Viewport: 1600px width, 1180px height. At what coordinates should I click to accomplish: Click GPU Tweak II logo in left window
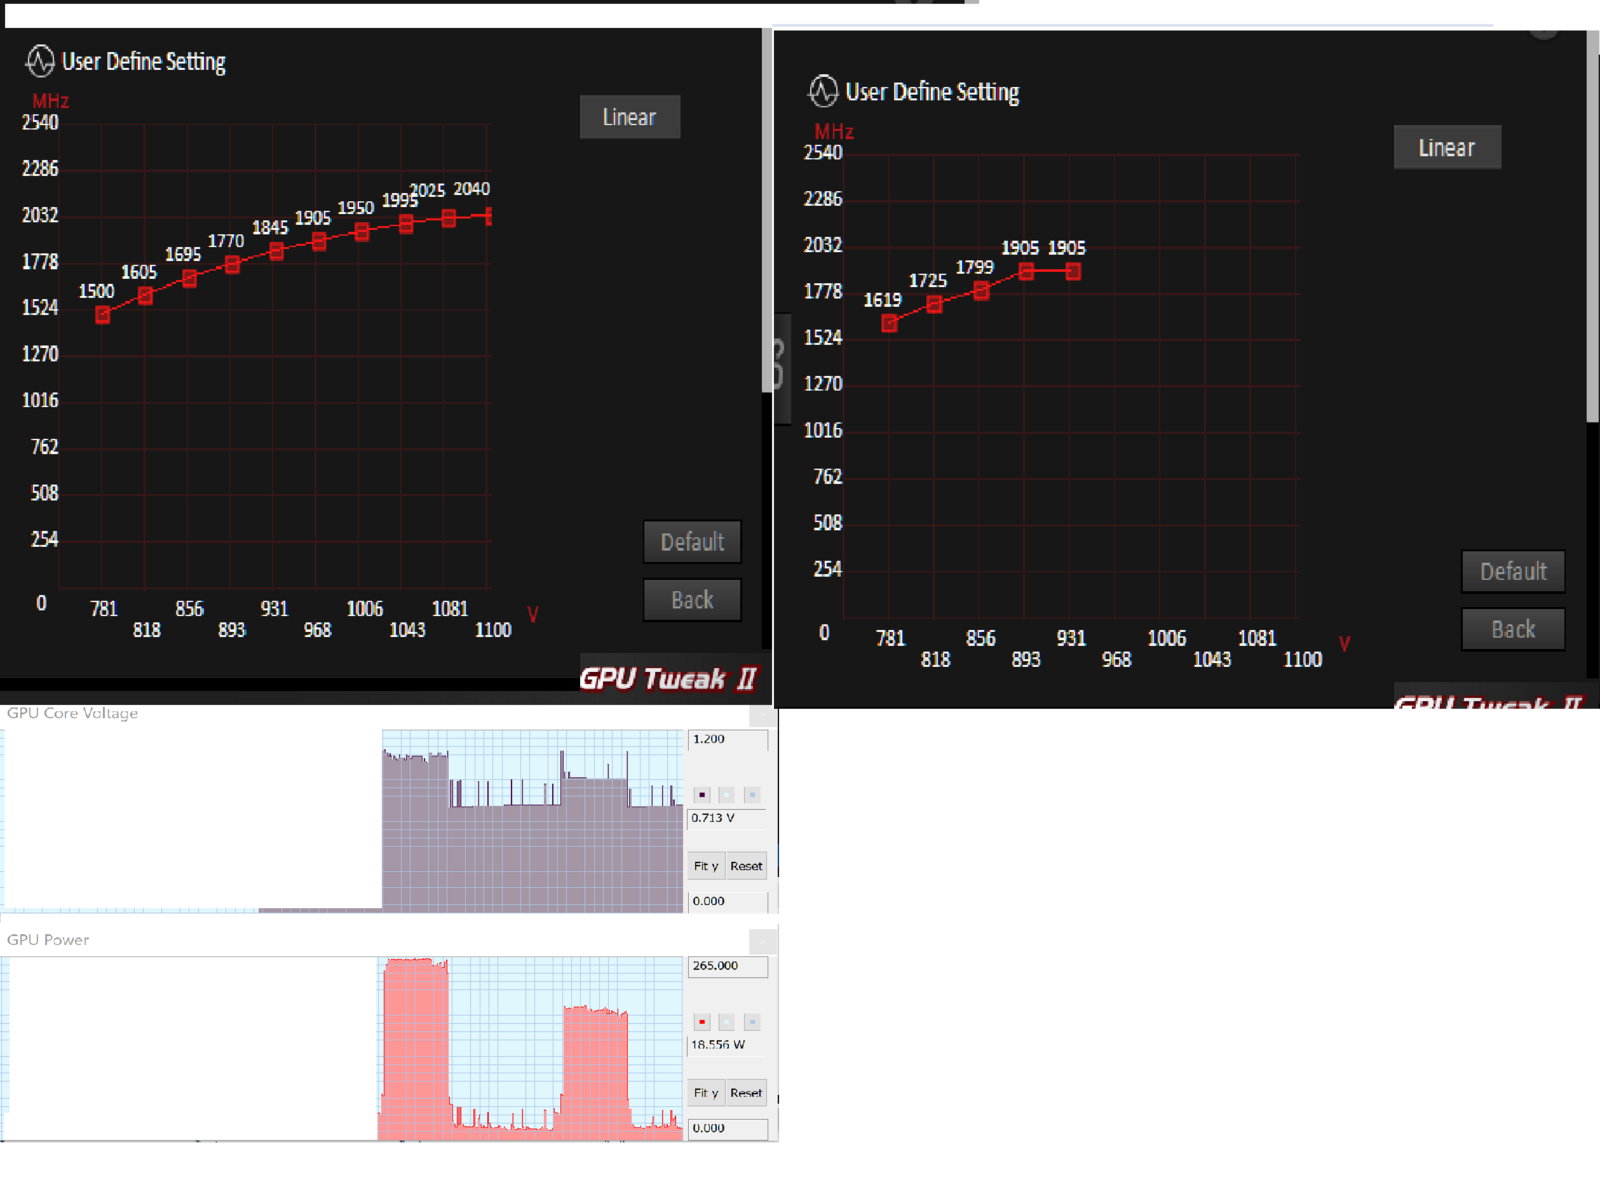pos(668,679)
